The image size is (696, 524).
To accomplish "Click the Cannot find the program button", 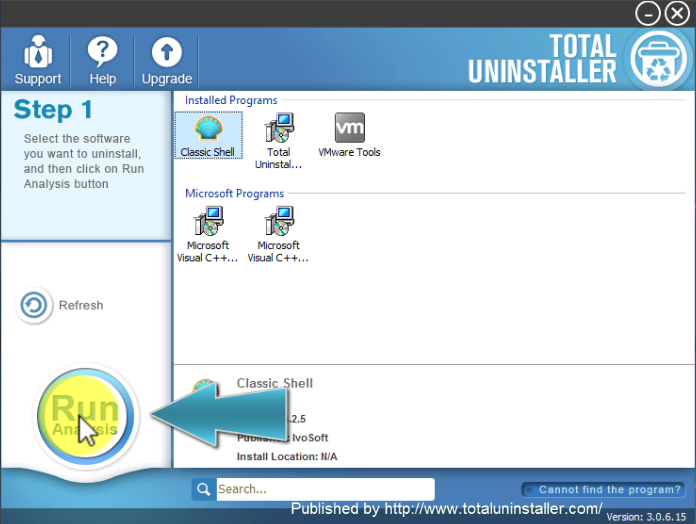I will click(603, 489).
